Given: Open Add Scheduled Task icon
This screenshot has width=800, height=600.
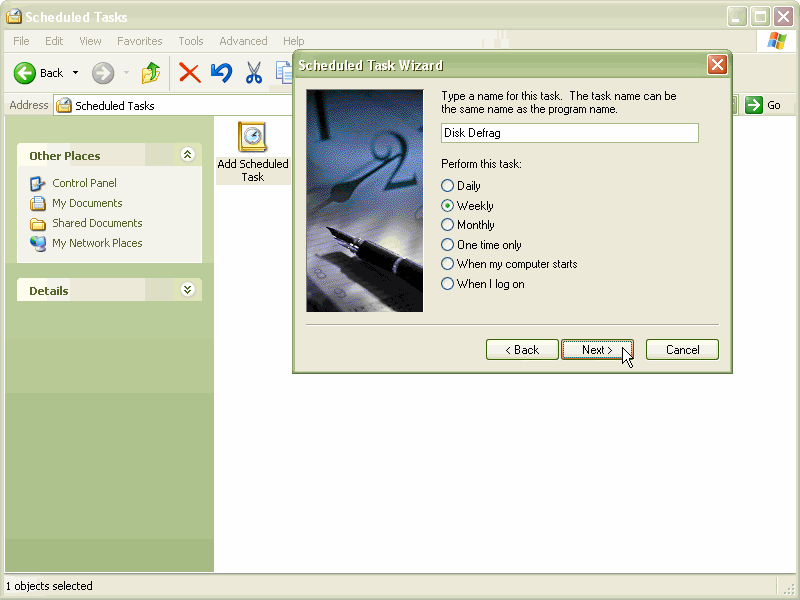Looking at the screenshot, I should pyautogui.click(x=253, y=152).
